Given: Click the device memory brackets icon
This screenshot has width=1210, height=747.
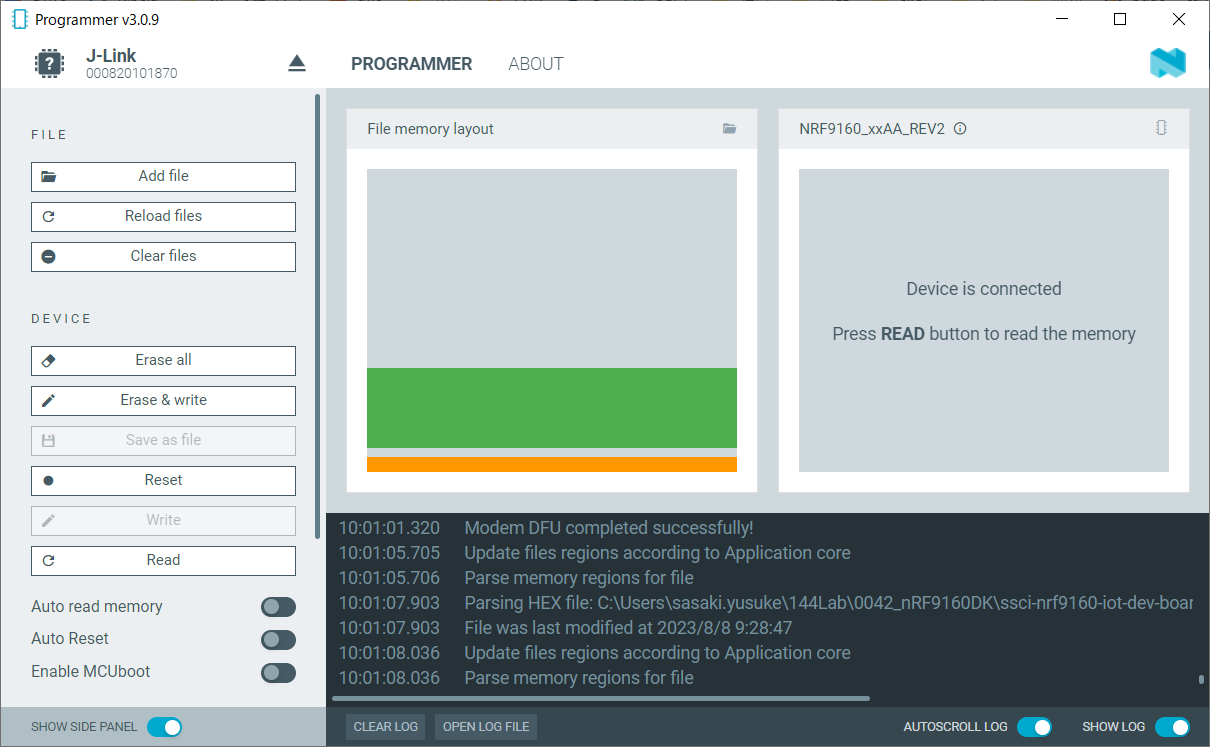Looking at the screenshot, I should pyautogui.click(x=1161, y=128).
